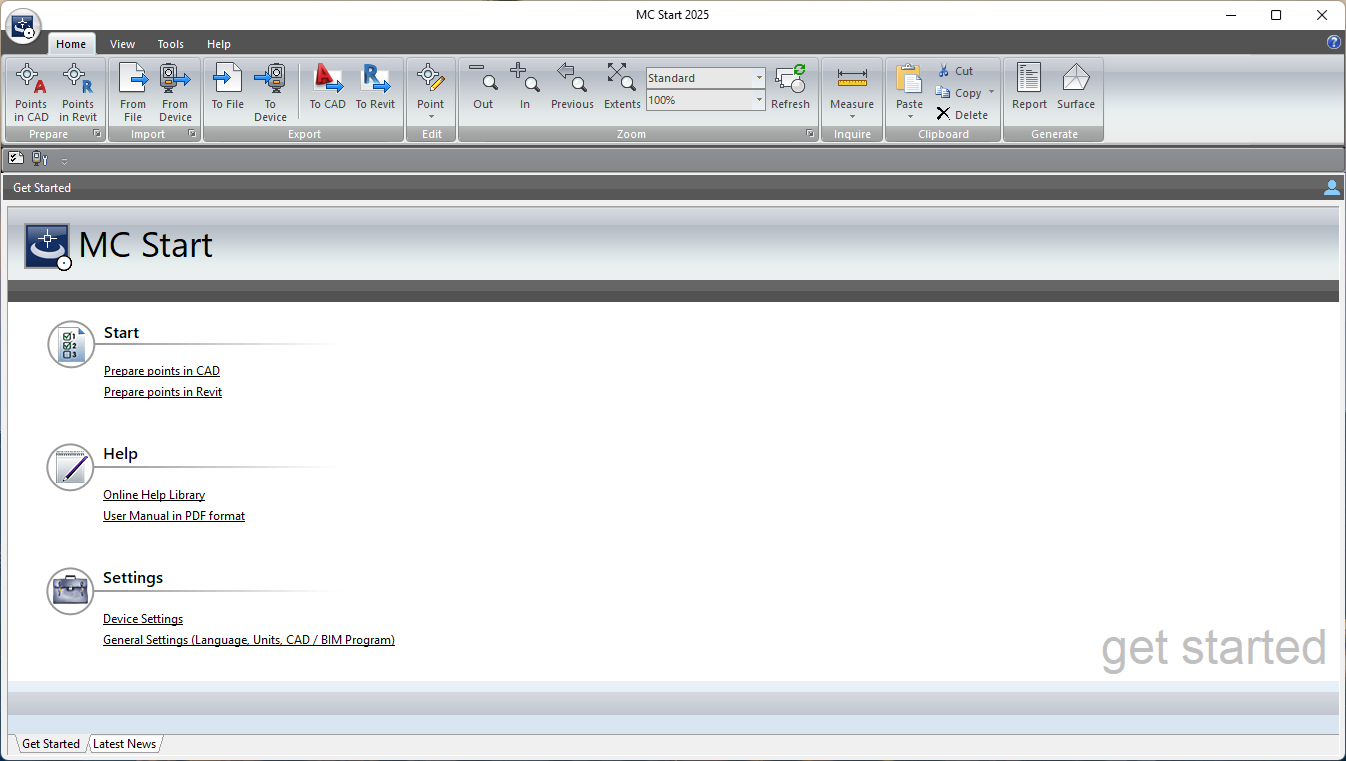
Task: Click the Help section notepad icon
Action: 71,467
